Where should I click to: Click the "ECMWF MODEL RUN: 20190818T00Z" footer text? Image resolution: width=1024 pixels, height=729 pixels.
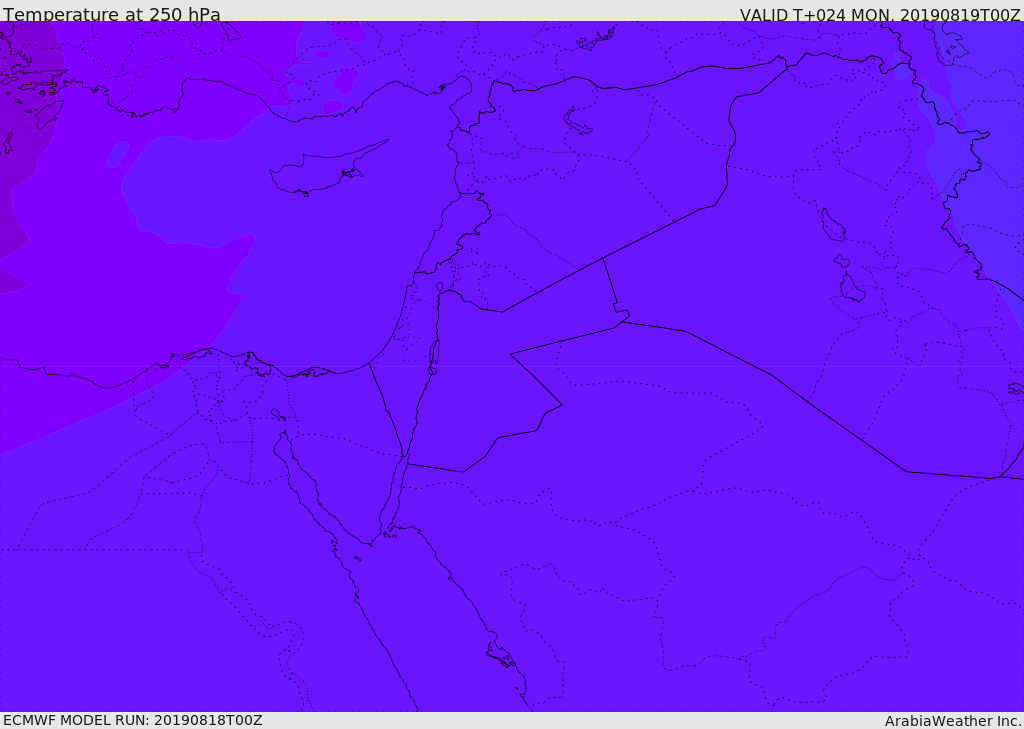coord(133,720)
